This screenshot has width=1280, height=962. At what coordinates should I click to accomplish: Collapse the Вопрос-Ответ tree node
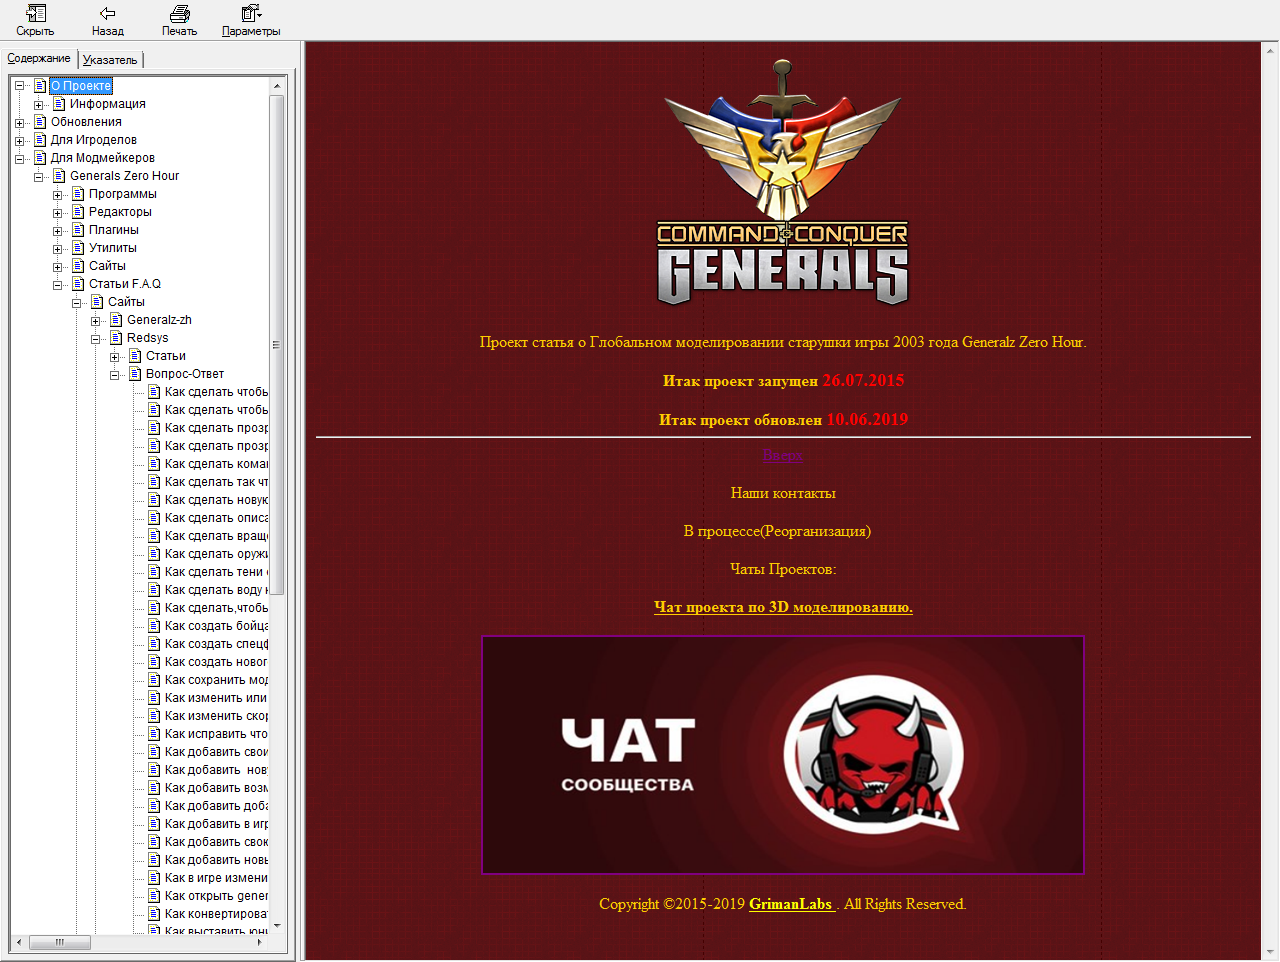(x=114, y=374)
